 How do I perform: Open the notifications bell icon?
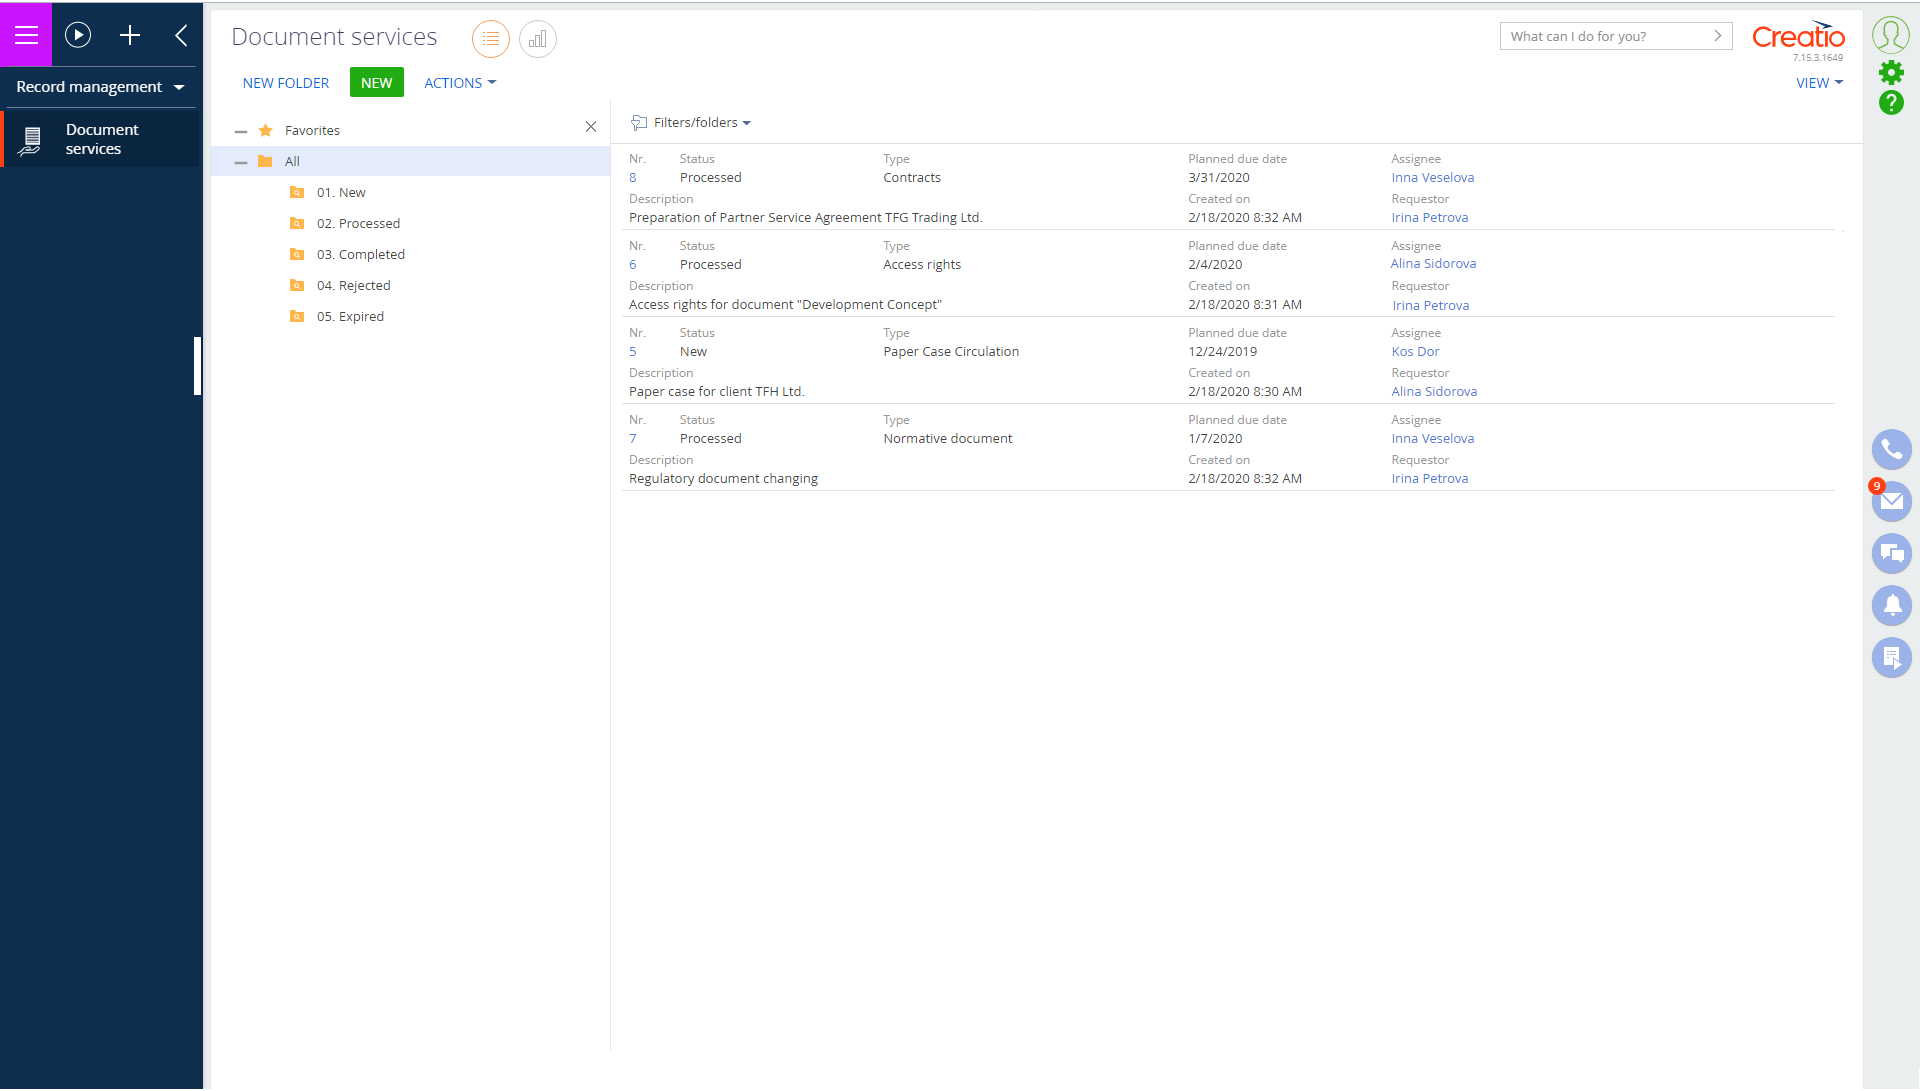coord(1891,605)
